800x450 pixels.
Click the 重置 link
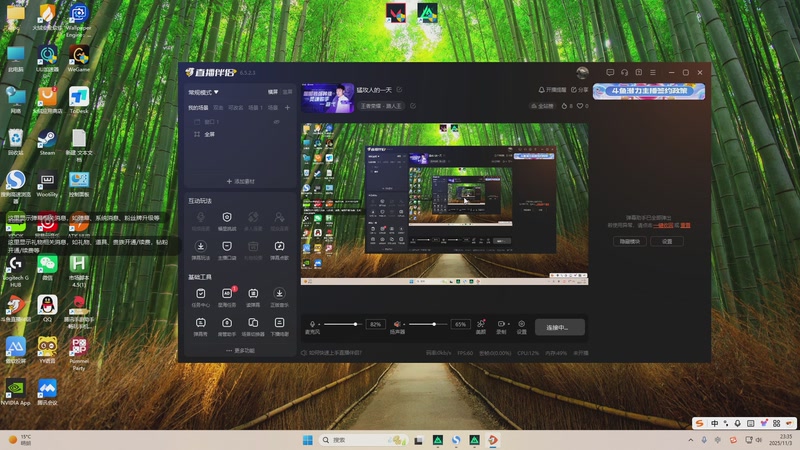coord(685,225)
